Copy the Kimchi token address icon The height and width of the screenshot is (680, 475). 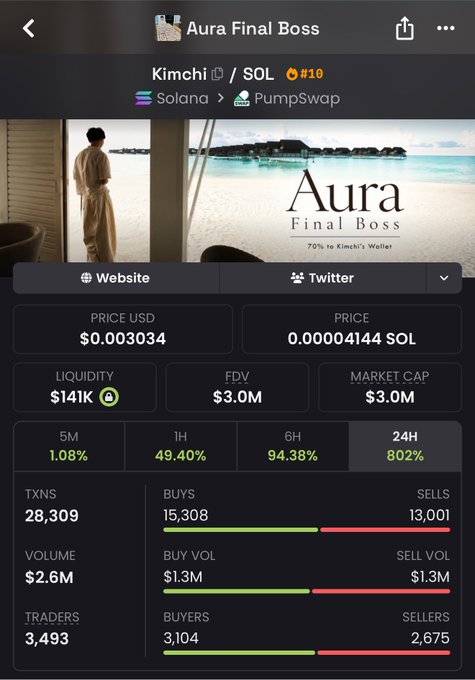217,74
